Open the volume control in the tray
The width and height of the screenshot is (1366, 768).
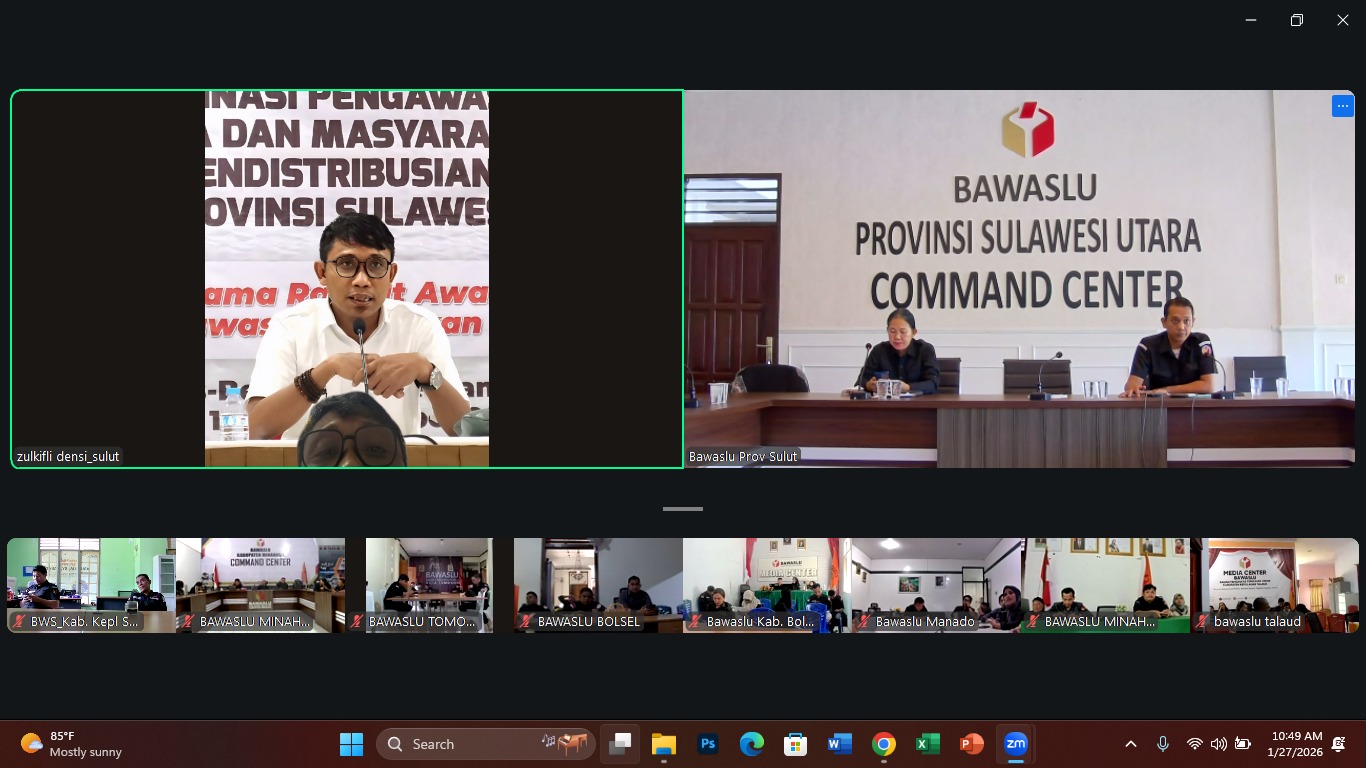point(1218,744)
